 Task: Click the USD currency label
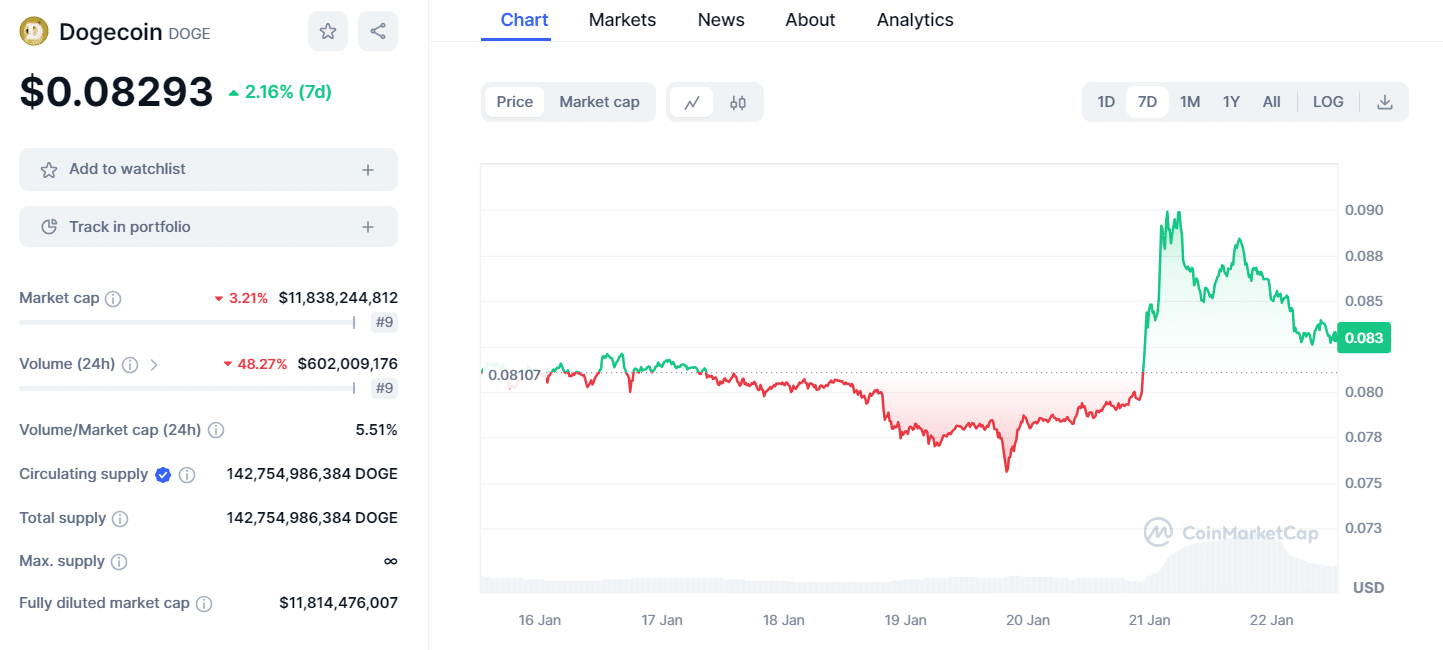click(1368, 587)
